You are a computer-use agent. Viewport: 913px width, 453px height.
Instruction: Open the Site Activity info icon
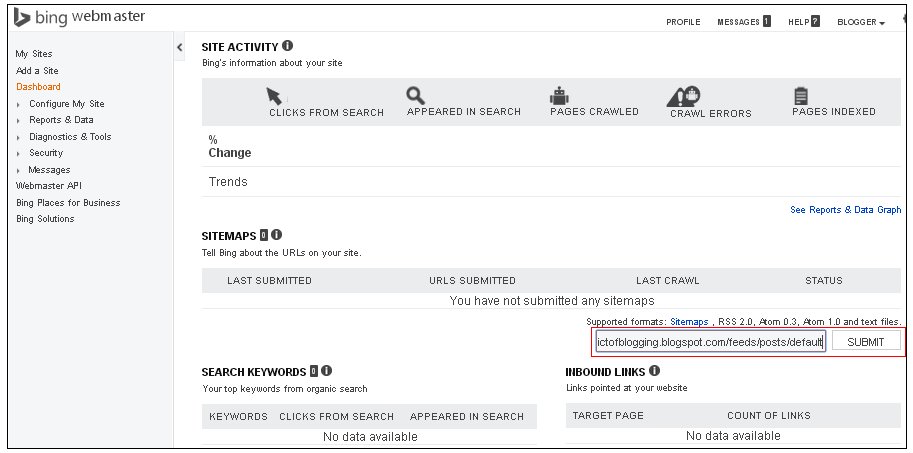(x=288, y=45)
